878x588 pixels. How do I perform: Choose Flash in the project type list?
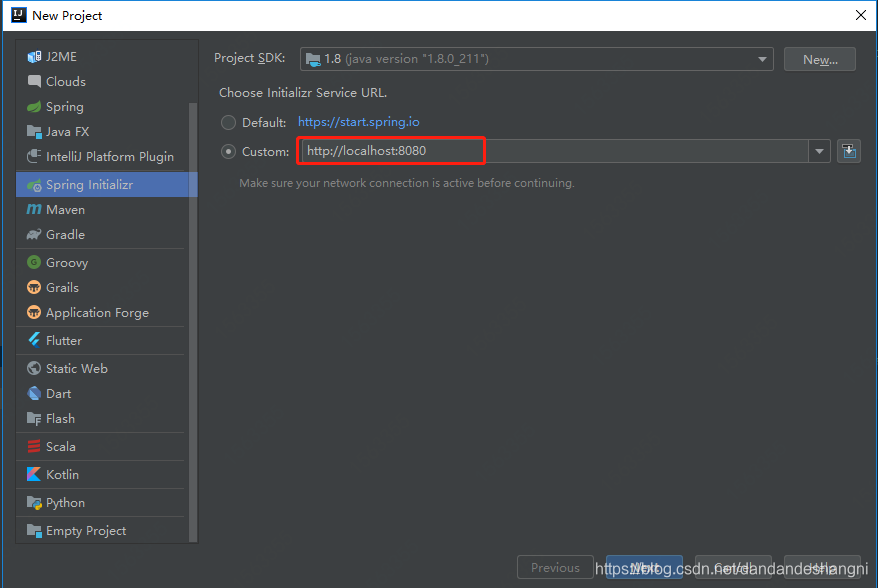tap(60, 418)
